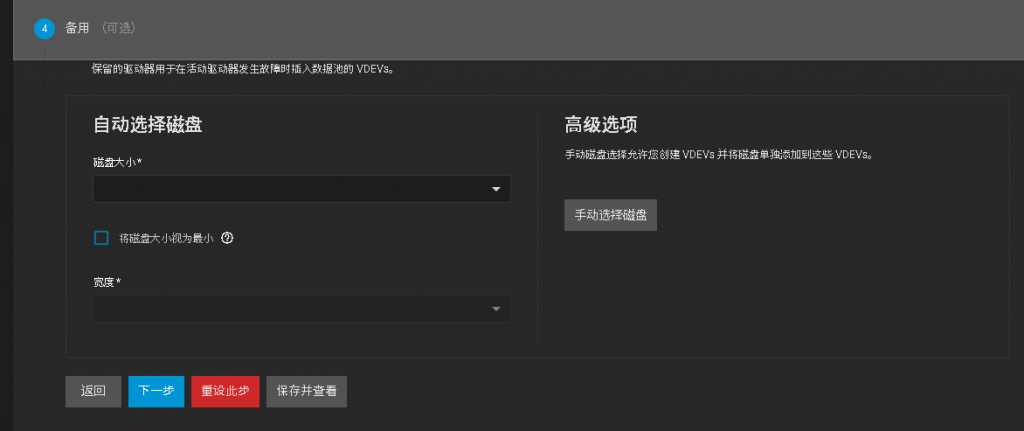This screenshot has height=431, width=1024.
Task: Click the arrow of the 磁盘大小 dropdown
Action: click(496, 189)
